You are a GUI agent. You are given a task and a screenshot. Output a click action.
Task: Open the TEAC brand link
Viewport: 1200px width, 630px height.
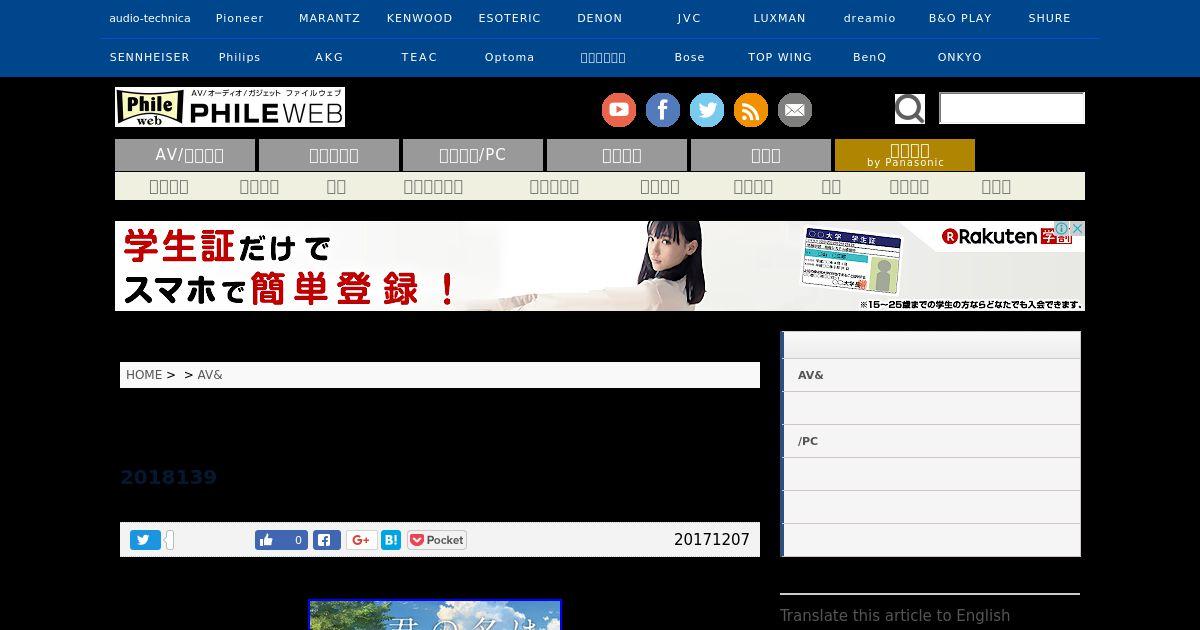(420, 57)
